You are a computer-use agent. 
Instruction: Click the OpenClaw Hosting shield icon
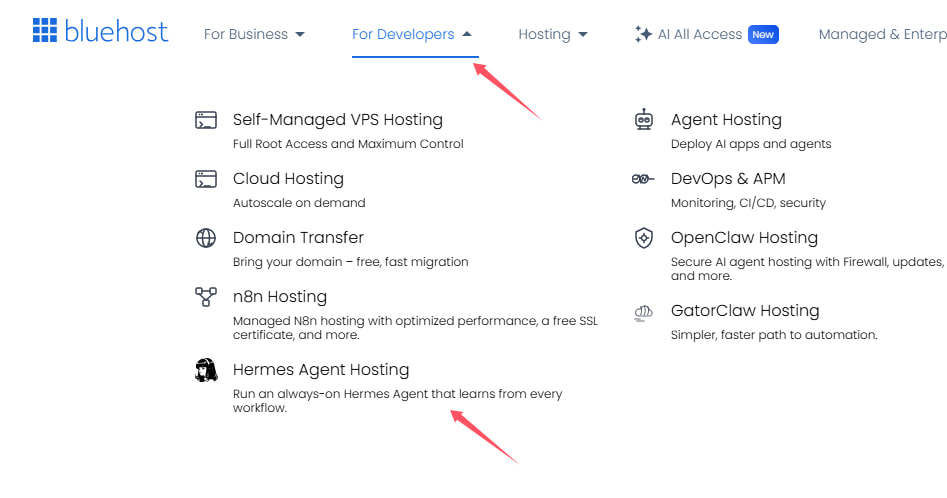pyautogui.click(x=644, y=238)
